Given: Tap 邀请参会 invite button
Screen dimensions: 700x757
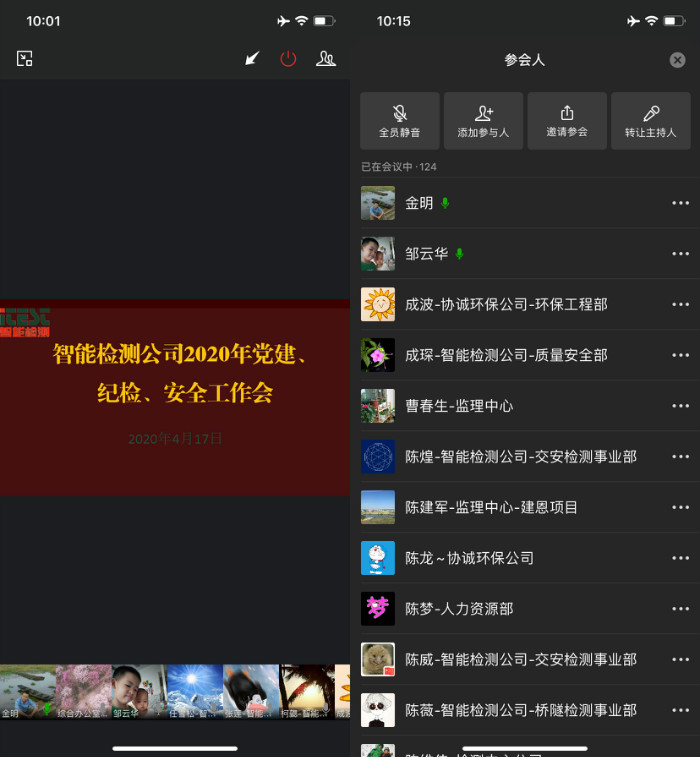Looking at the screenshot, I should [x=567, y=121].
